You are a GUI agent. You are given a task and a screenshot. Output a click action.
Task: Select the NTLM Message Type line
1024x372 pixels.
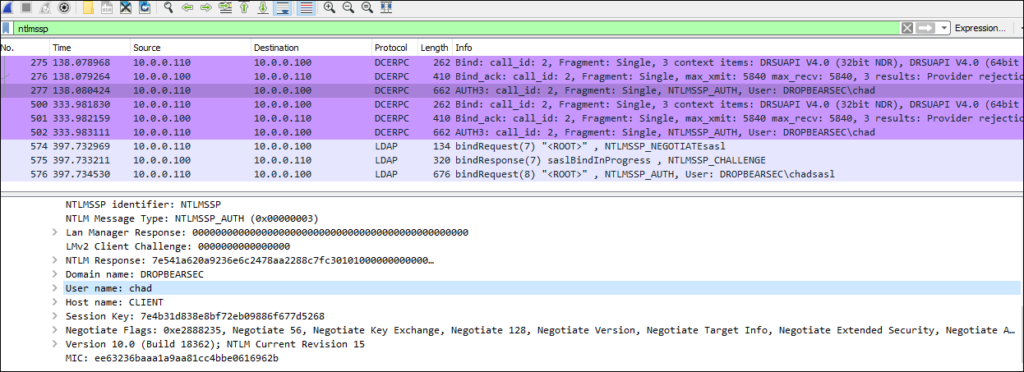[191, 219]
